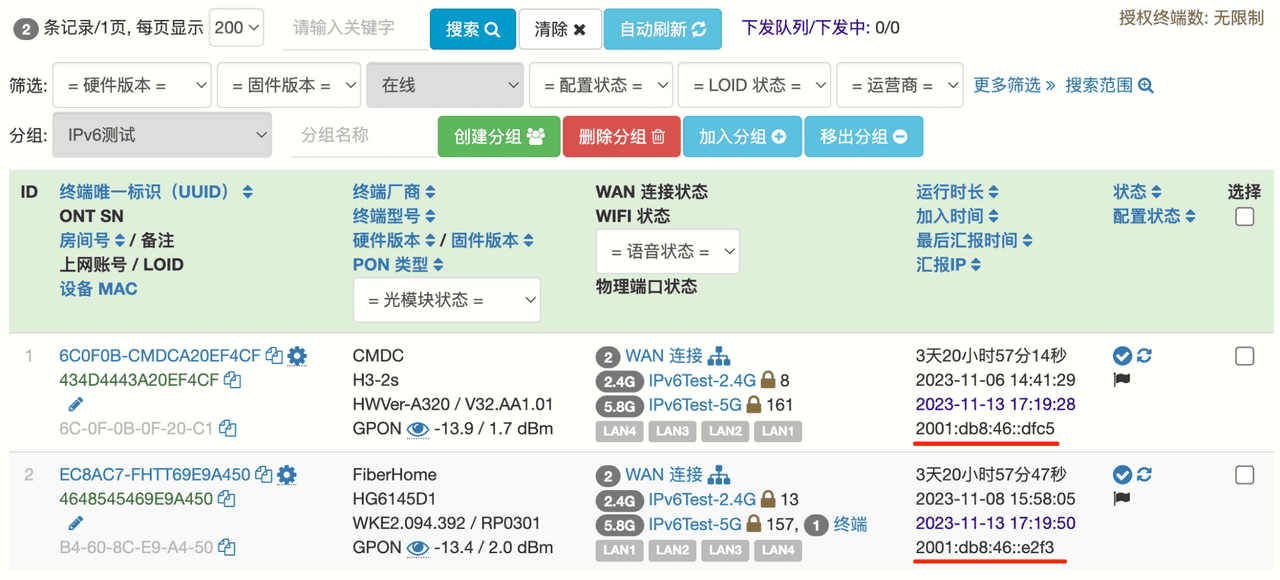Click the pencil edit icon for device 1
This screenshot has width=1280, height=580.
75,404
